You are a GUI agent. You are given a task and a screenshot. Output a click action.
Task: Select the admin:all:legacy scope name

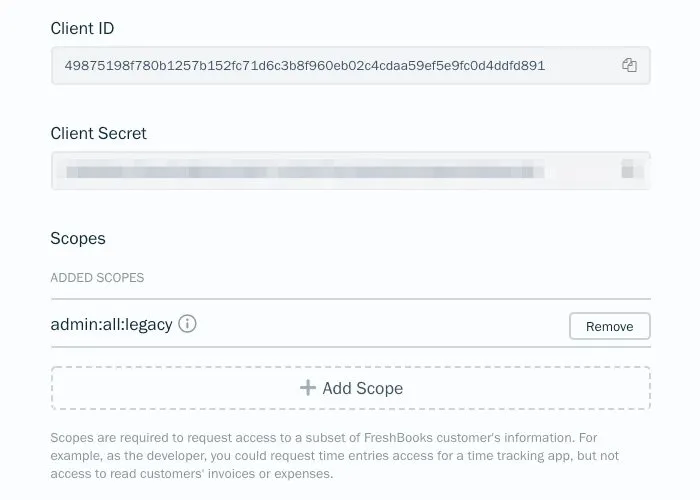pyautogui.click(x=111, y=325)
